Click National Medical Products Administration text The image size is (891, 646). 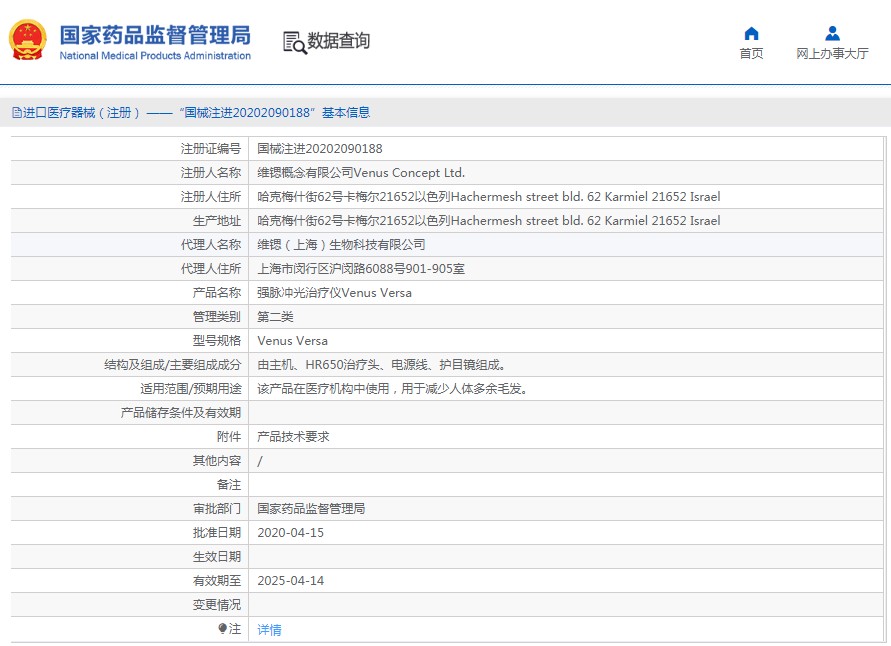[155, 56]
